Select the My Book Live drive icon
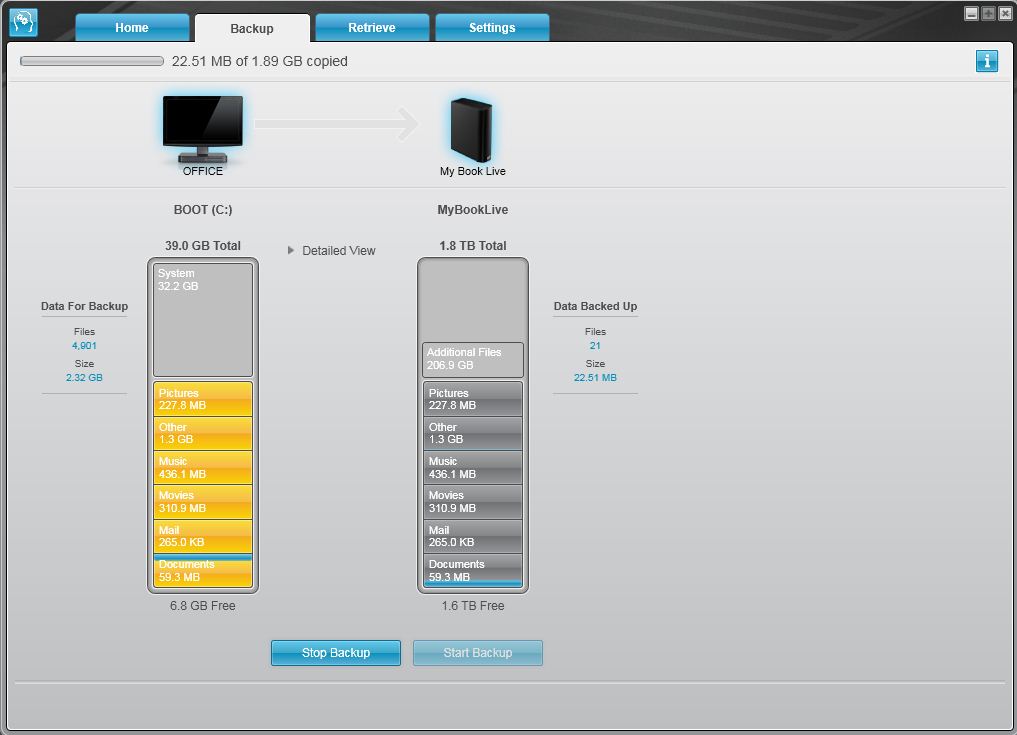Viewport: 1017px width, 735px height. (x=472, y=129)
